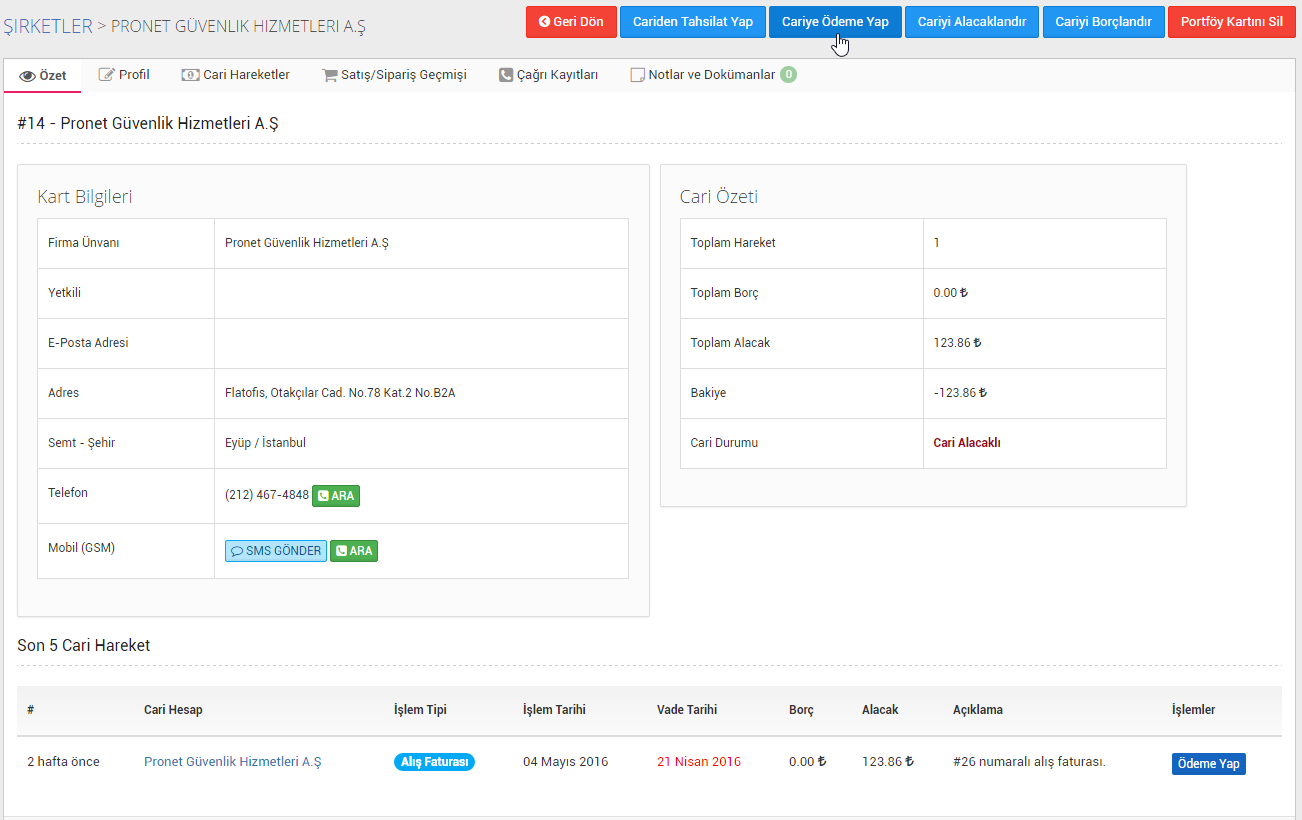Click the İşlemler column header

click(1194, 710)
